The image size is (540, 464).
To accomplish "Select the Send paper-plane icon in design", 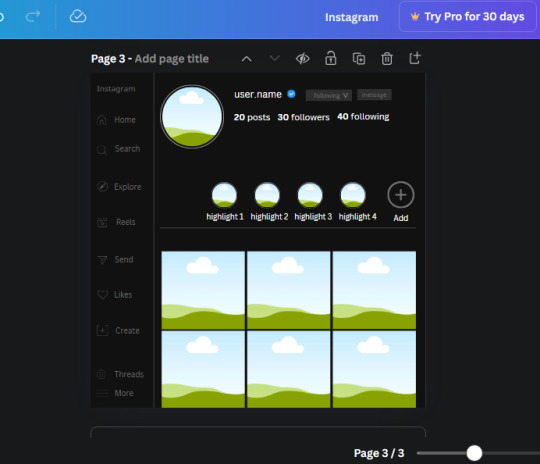I will coord(102,260).
